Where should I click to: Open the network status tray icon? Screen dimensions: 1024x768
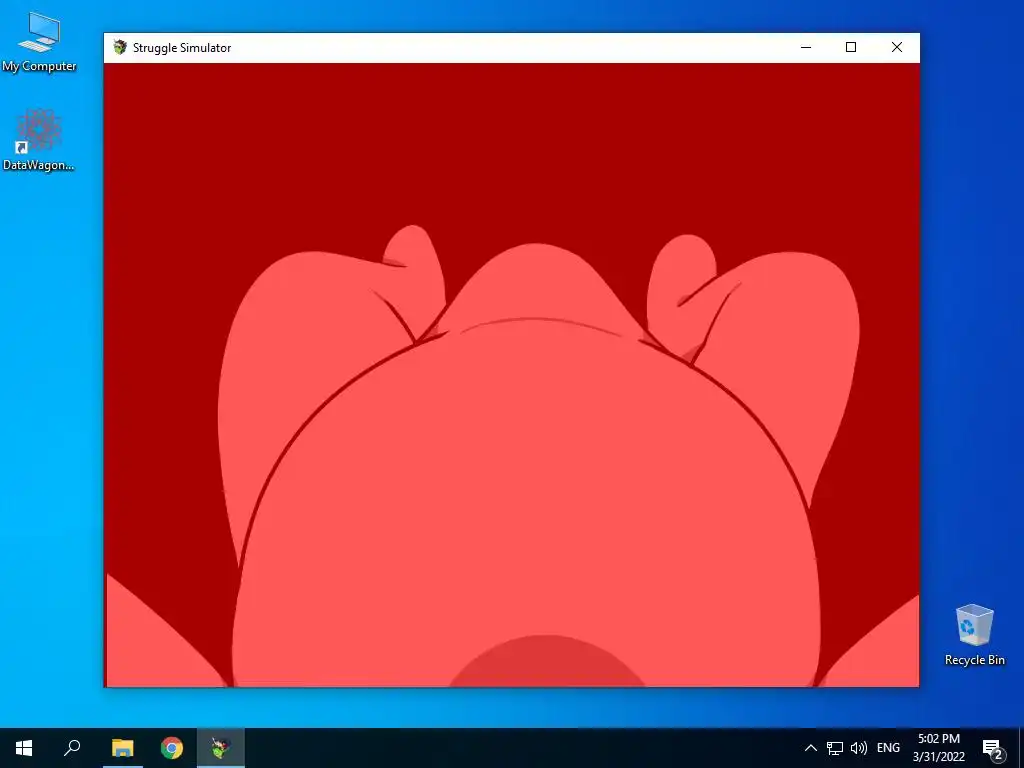pos(835,748)
